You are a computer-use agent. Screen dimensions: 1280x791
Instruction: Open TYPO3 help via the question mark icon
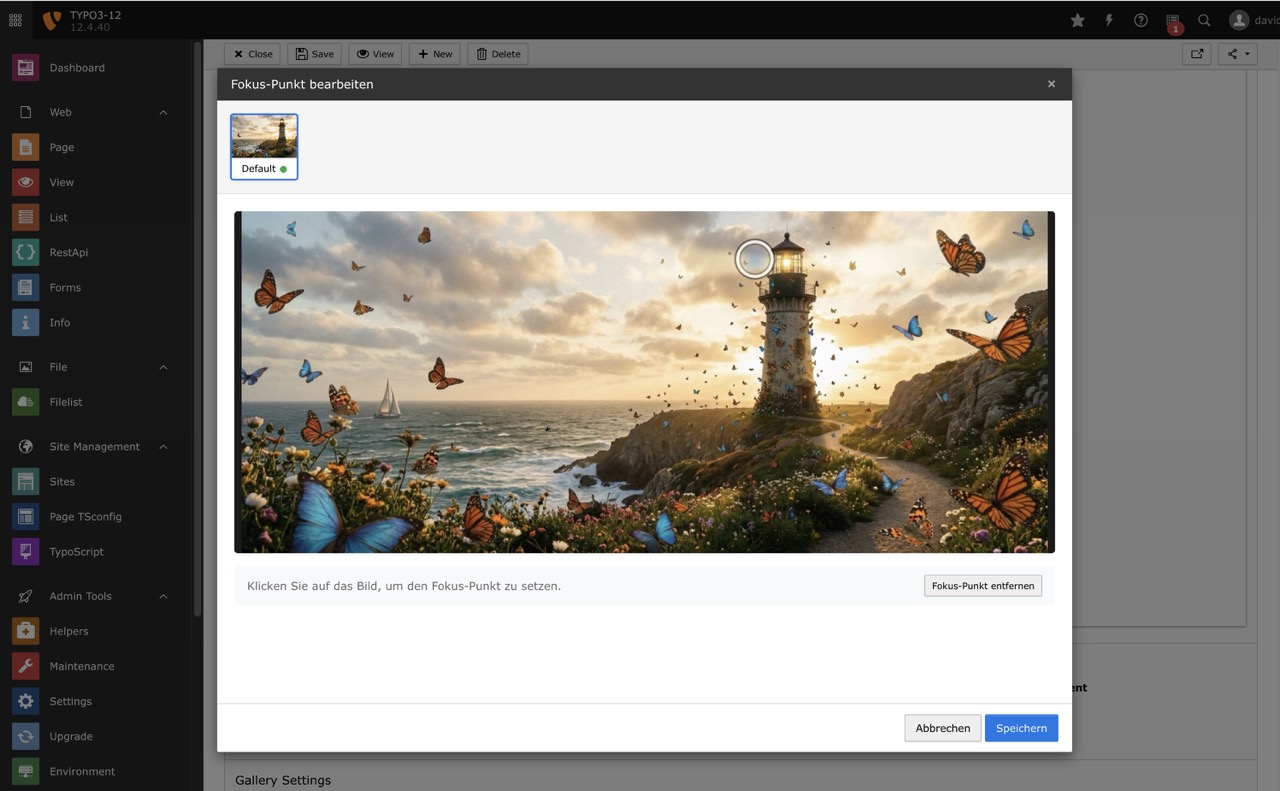tap(1140, 20)
